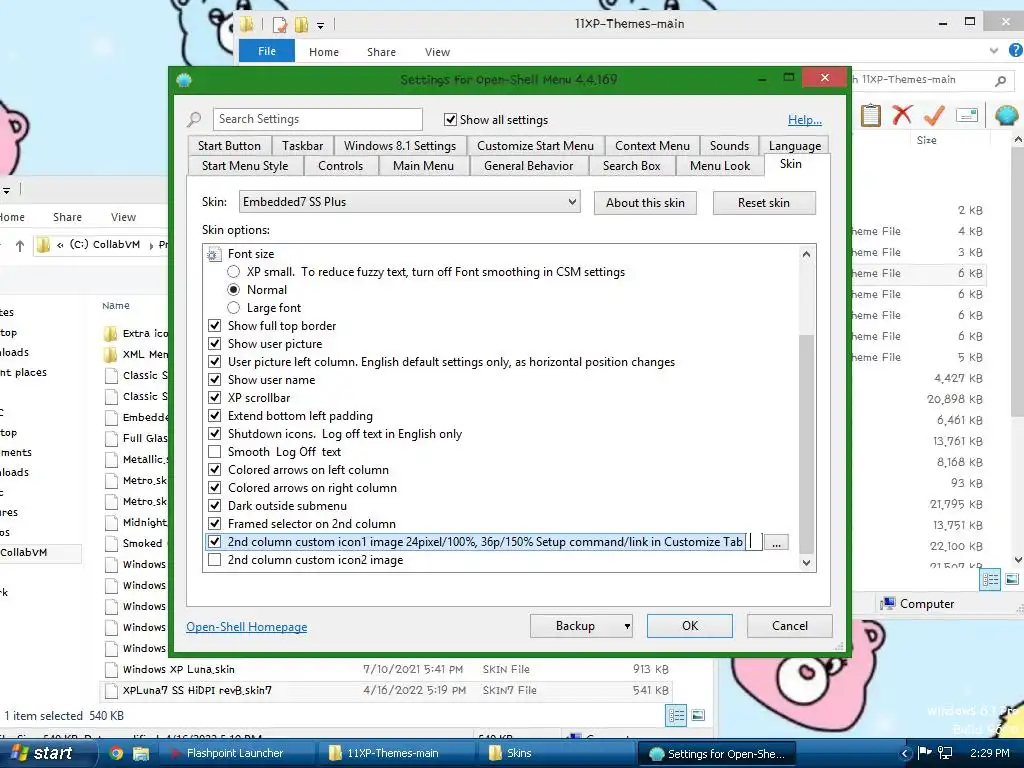The image size is (1024, 768).
Task: Open Chrome from the taskbar quick launch
Action: click(116, 753)
